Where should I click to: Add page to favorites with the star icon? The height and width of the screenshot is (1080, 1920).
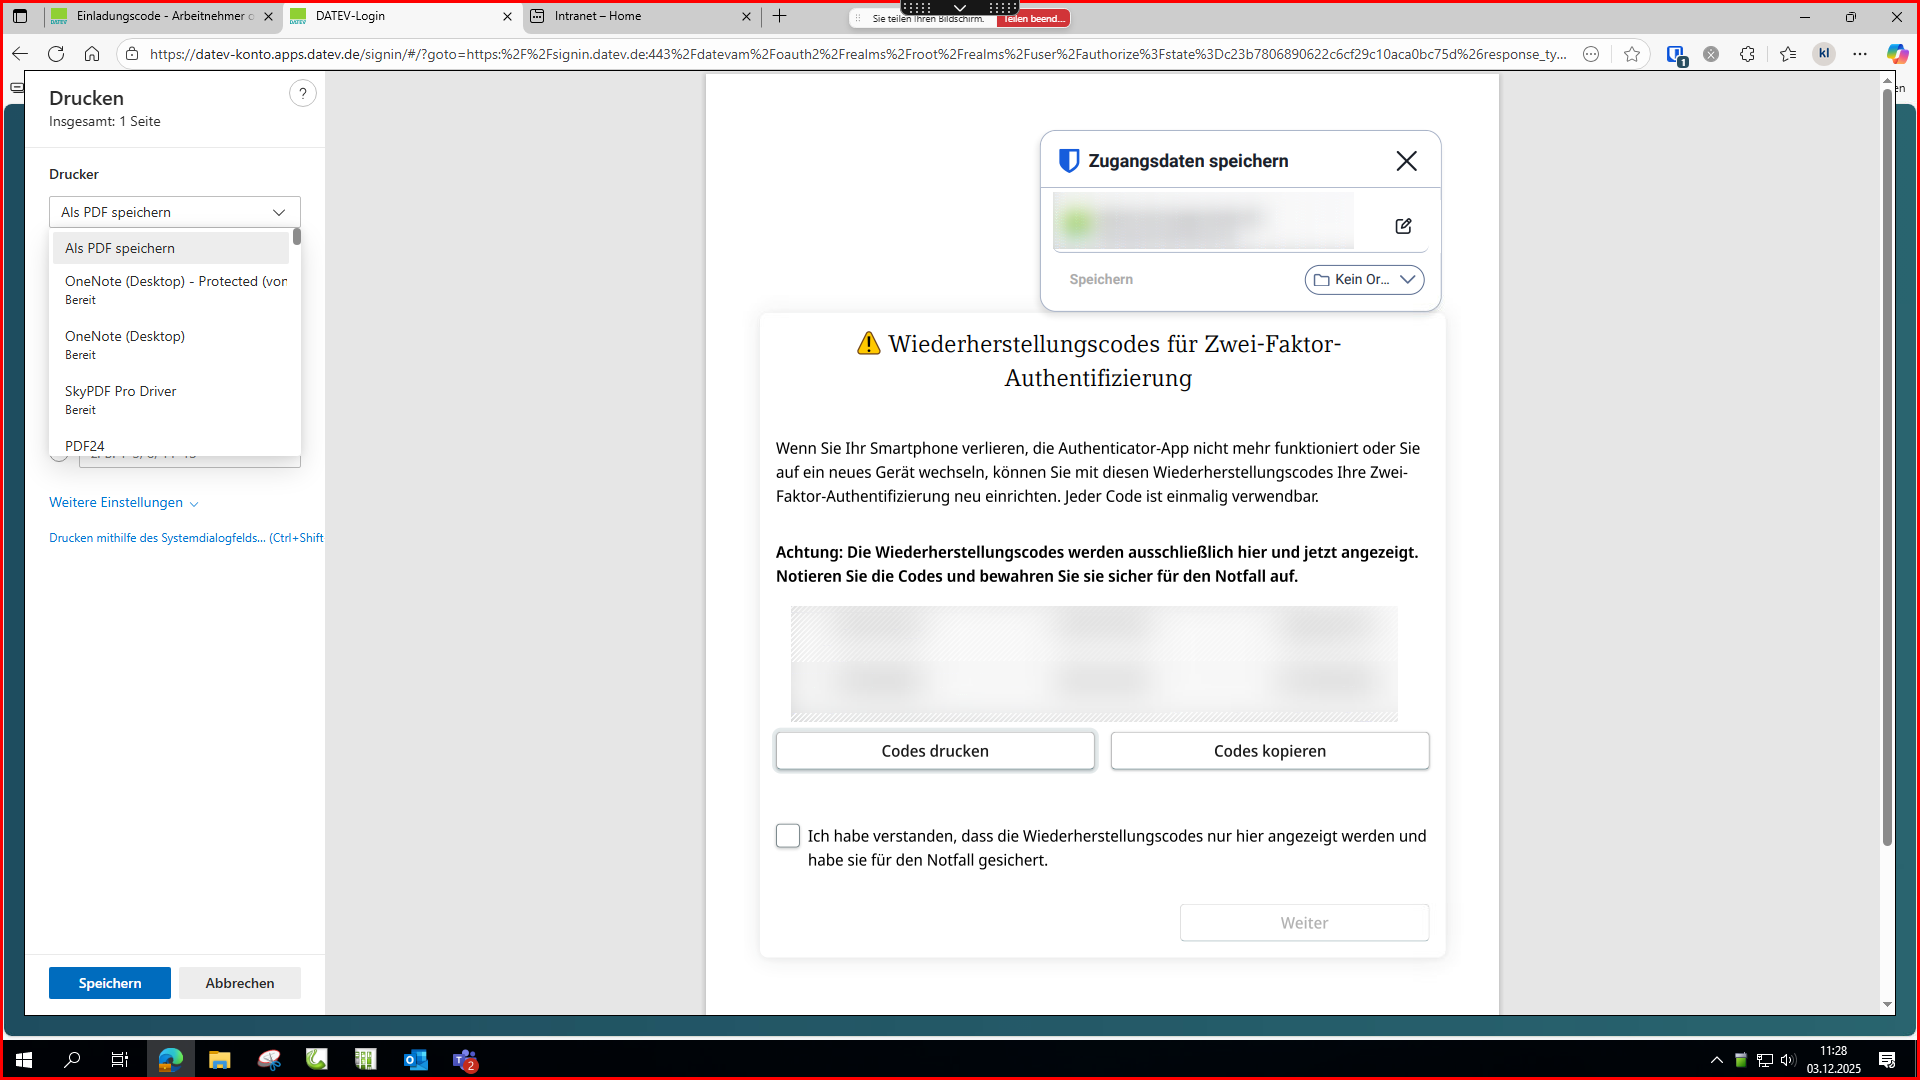click(1632, 54)
